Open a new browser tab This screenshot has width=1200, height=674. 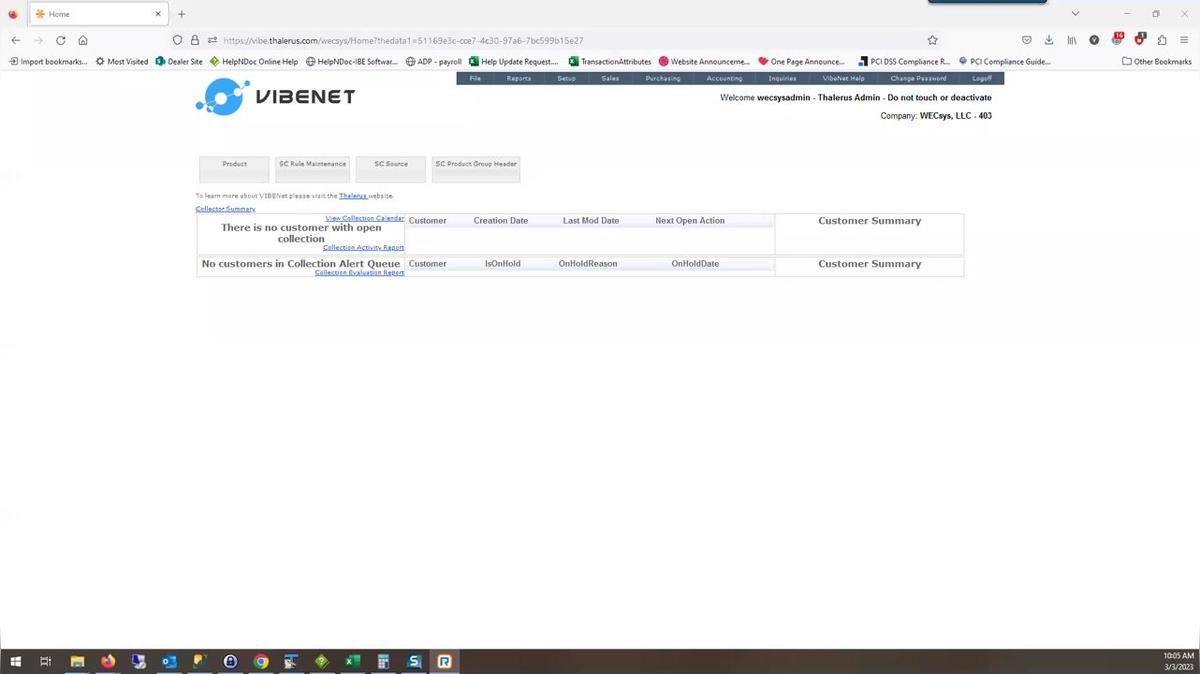tap(181, 14)
